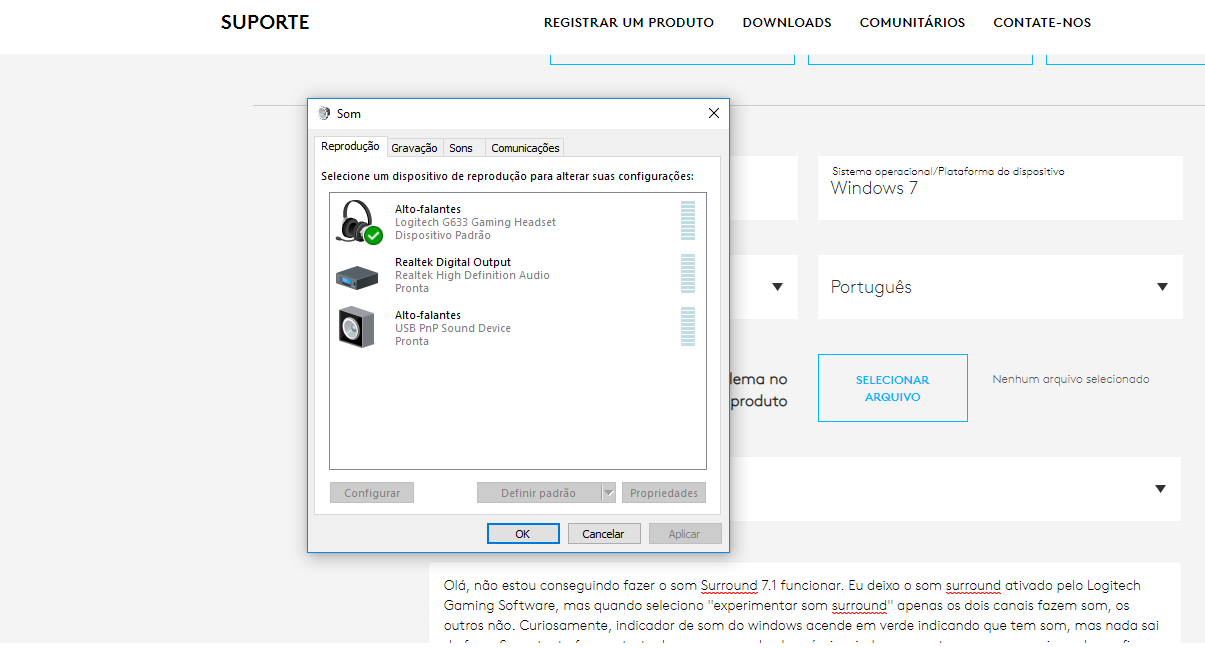The width and height of the screenshot is (1205, 648).
Task: Open DOWNLOADS in the website navigation
Action: 787,22
